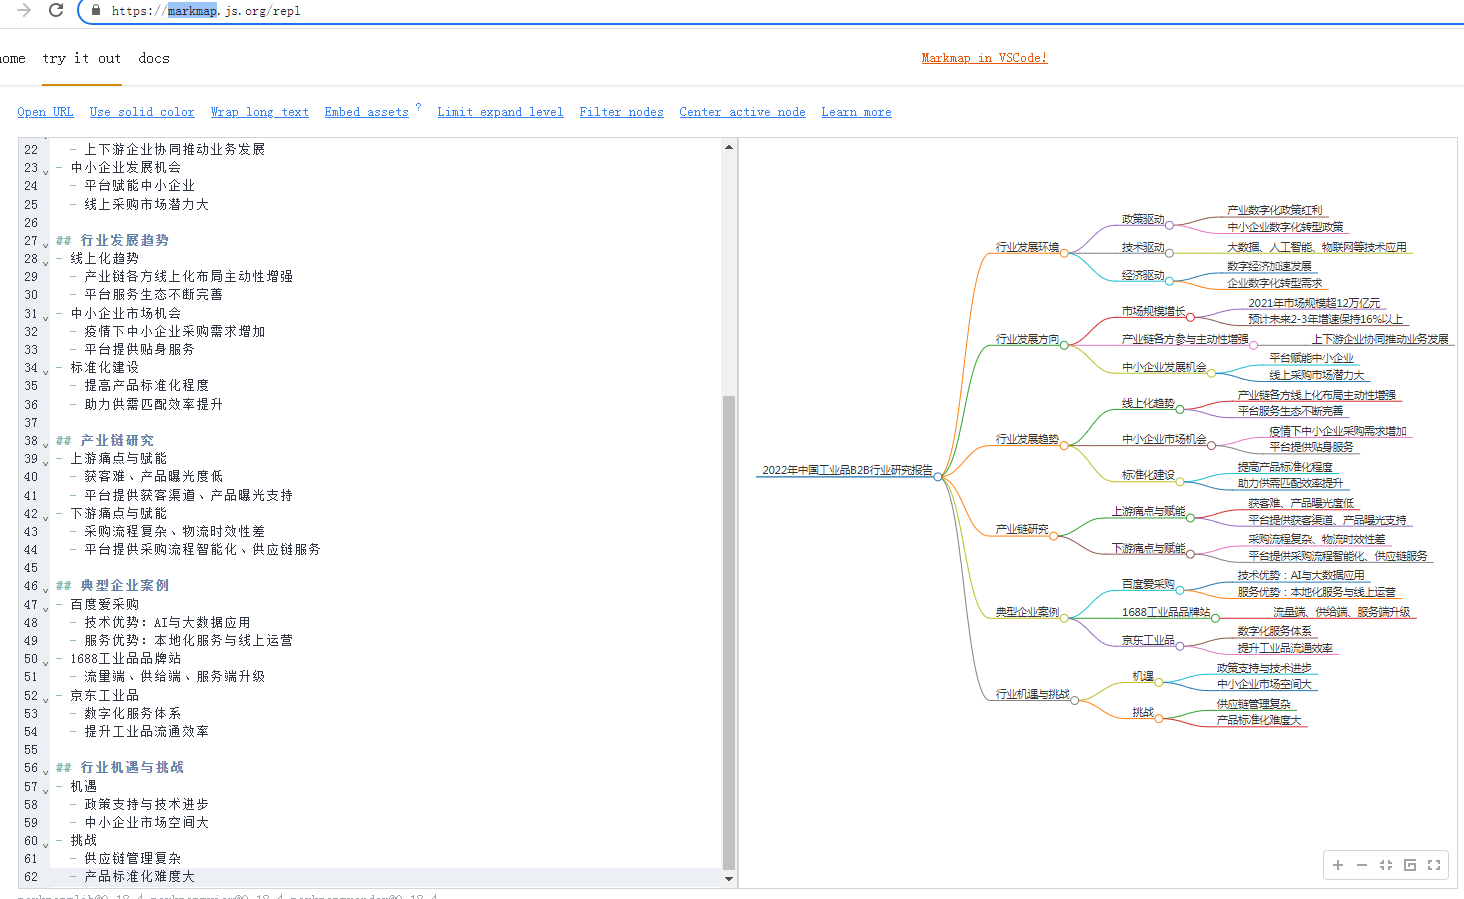Click the 1688工业品品牌站 node label
The image size is (1464, 899).
[x=1165, y=612]
